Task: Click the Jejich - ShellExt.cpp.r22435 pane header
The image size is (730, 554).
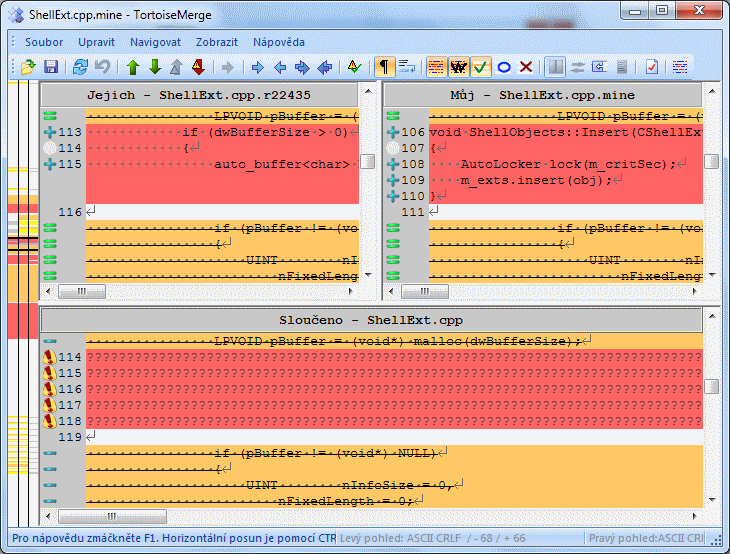Action: point(199,95)
